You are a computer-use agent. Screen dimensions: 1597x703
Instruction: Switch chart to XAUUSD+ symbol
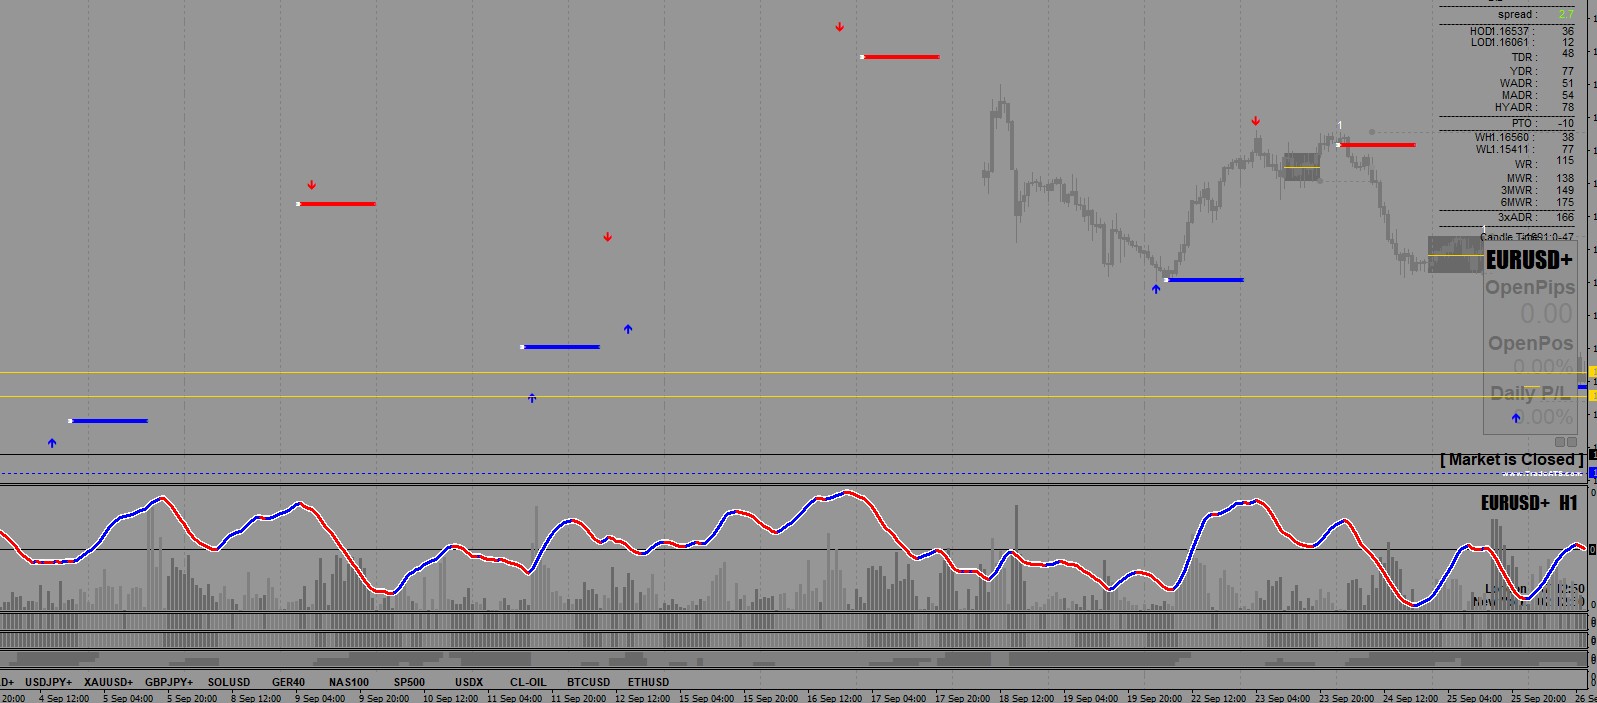click(x=108, y=682)
